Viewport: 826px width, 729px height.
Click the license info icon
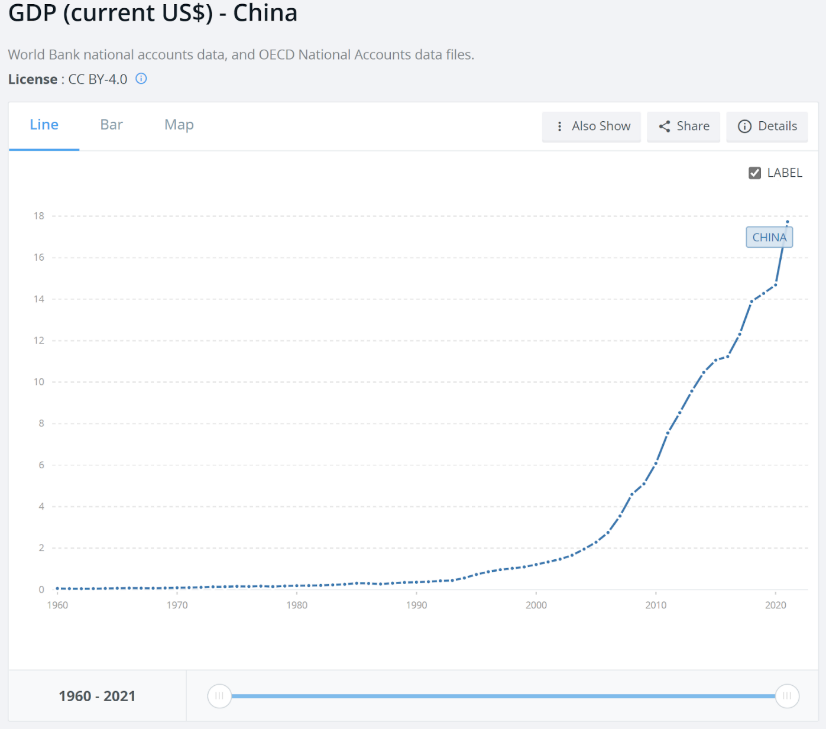point(141,79)
